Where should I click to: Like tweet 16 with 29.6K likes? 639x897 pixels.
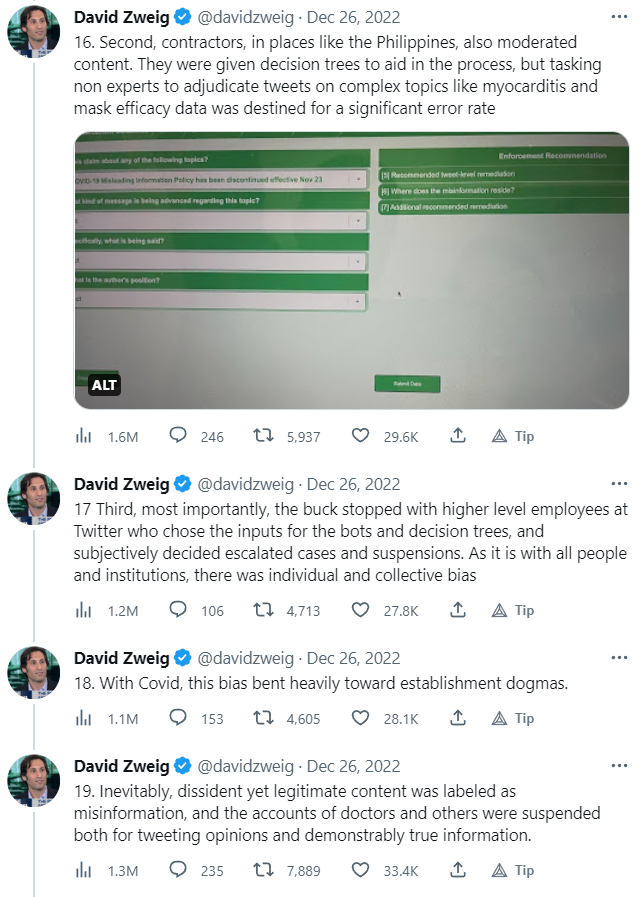(x=362, y=436)
